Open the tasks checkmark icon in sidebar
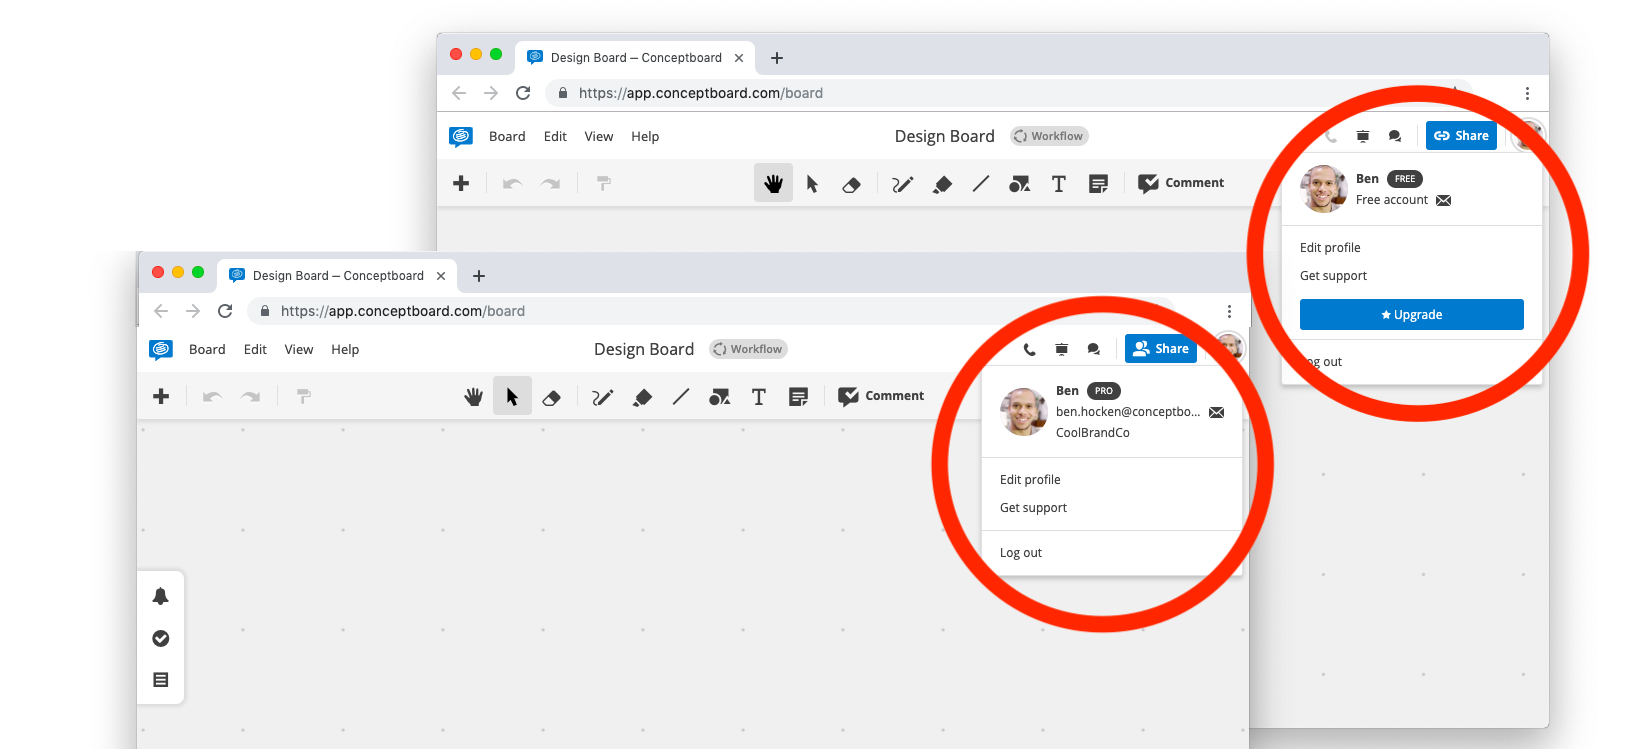Viewport: 1645px width, 749px height. pos(160,638)
